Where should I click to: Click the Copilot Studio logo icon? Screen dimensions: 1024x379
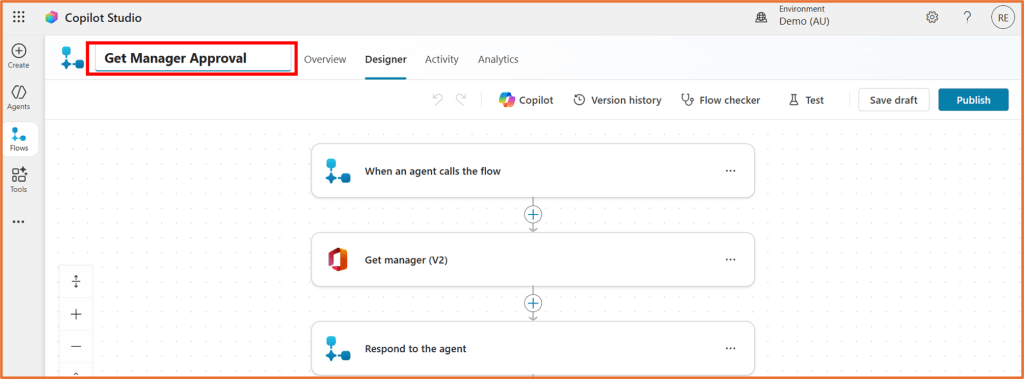coord(52,18)
